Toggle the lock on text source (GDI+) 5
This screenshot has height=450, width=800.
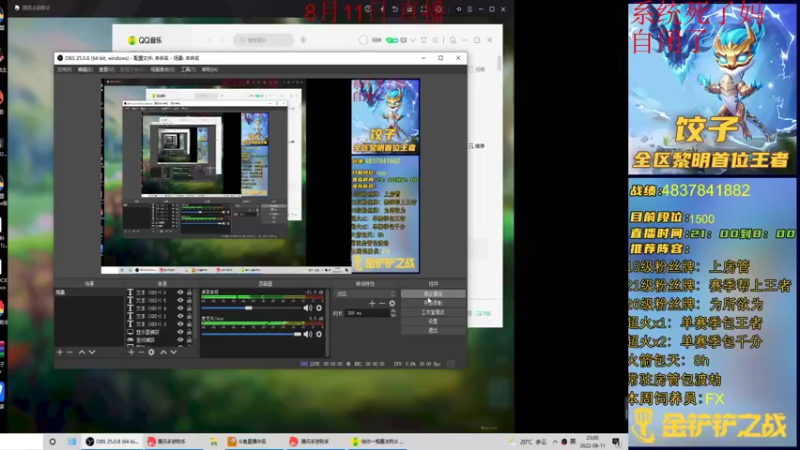coord(189,300)
